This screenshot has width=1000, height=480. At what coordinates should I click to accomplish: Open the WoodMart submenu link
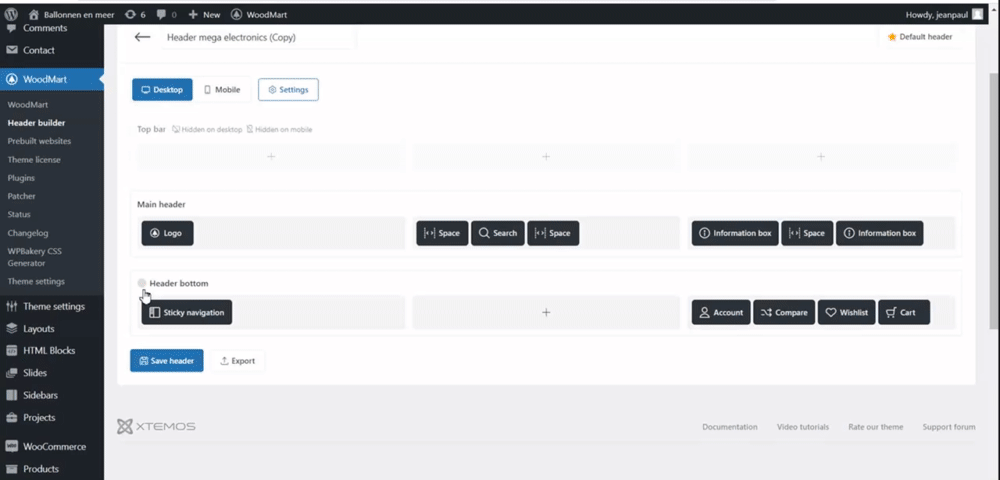[28, 105]
